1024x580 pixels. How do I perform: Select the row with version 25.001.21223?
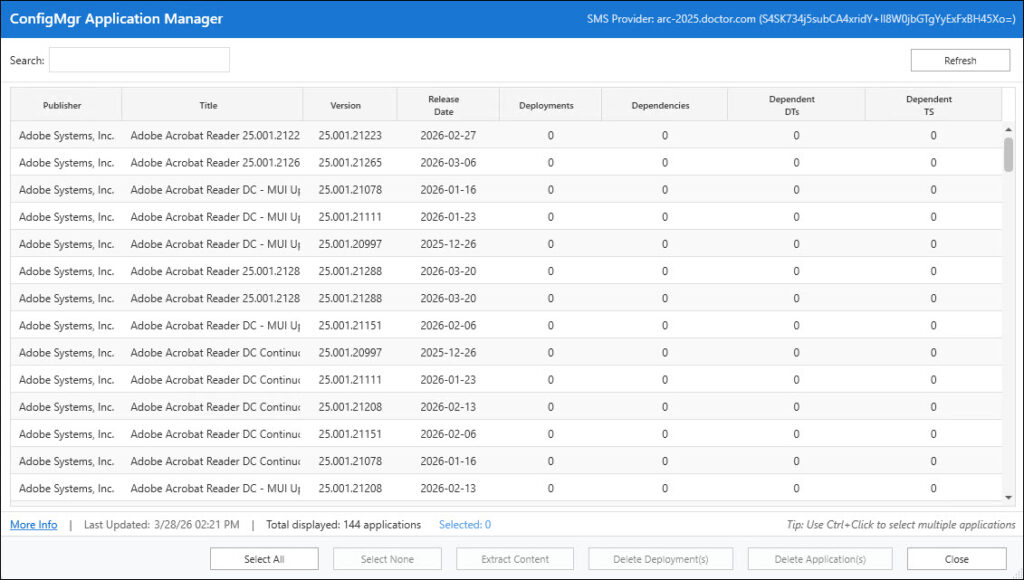(x=350, y=135)
